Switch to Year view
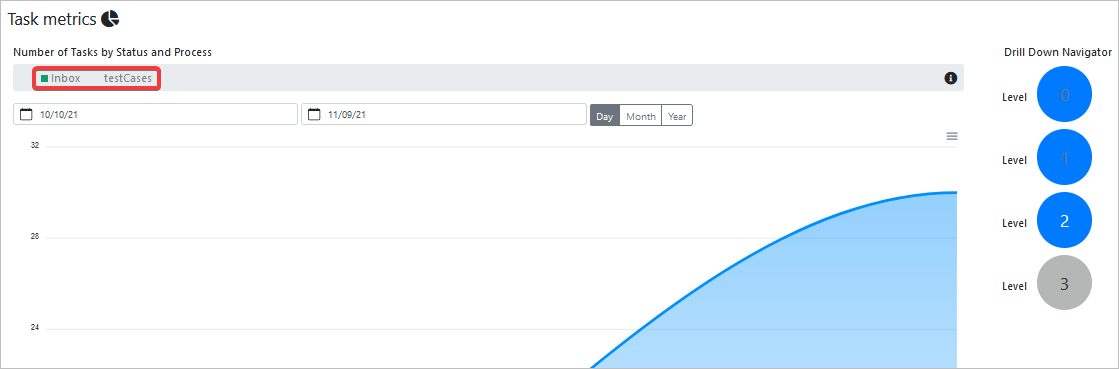Viewport: 1119px width, 369px height. [x=677, y=116]
